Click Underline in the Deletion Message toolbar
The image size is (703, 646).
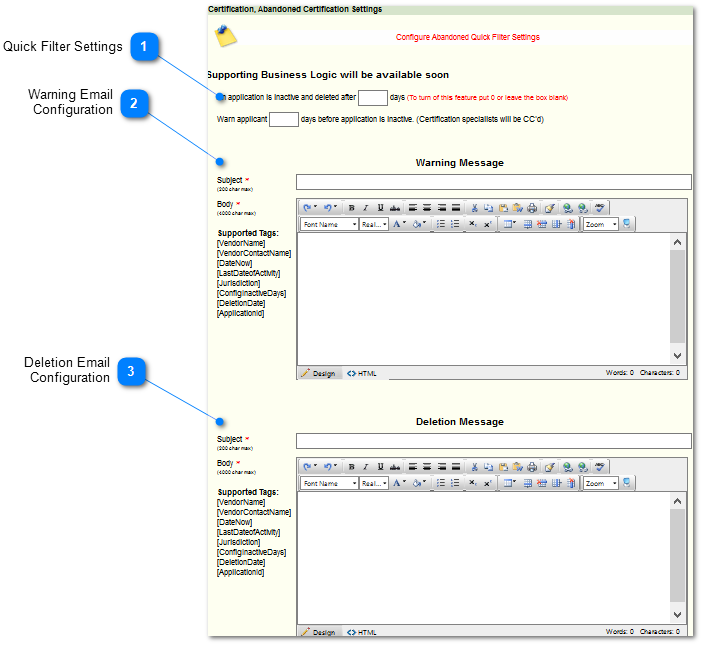tap(380, 467)
